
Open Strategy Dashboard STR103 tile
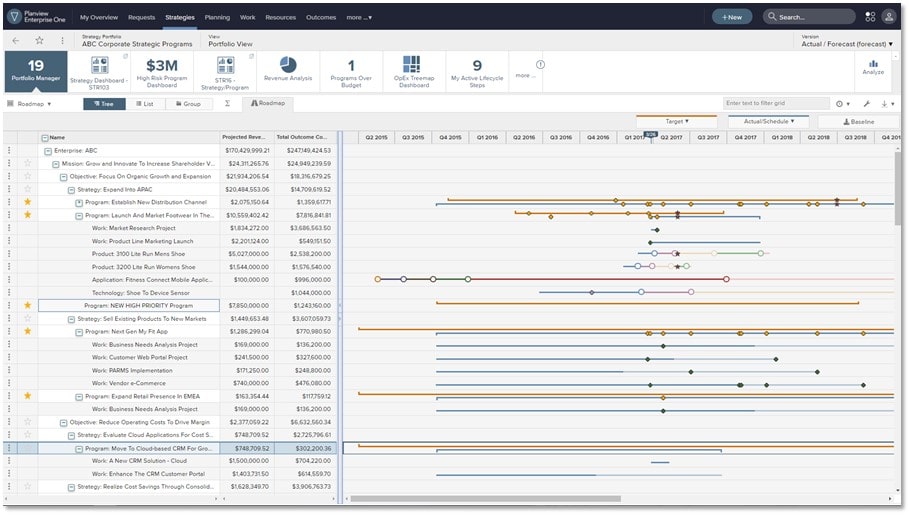pyautogui.click(x=99, y=71)
